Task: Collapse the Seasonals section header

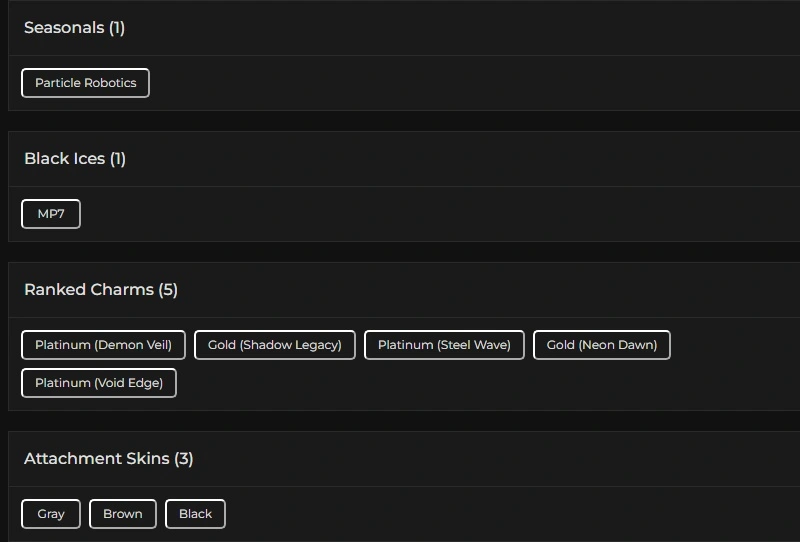Action: click(64, 28)
